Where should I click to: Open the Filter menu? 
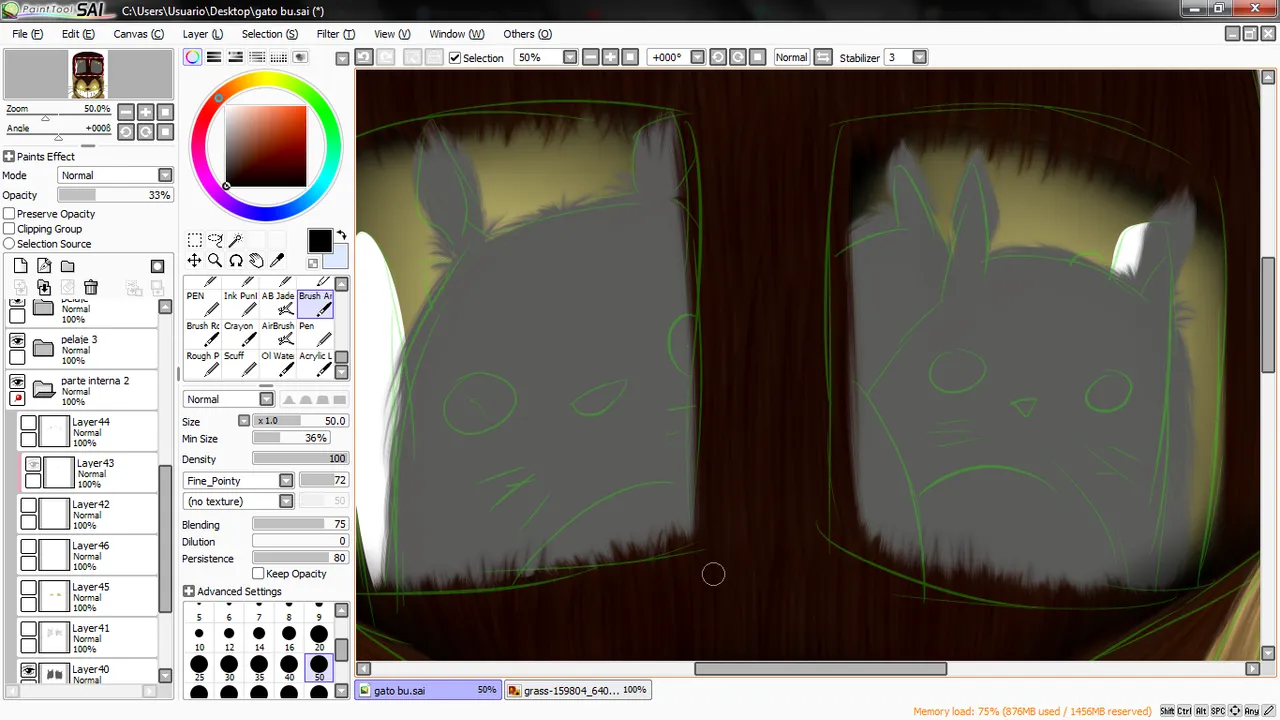click(x=335, y=34)
